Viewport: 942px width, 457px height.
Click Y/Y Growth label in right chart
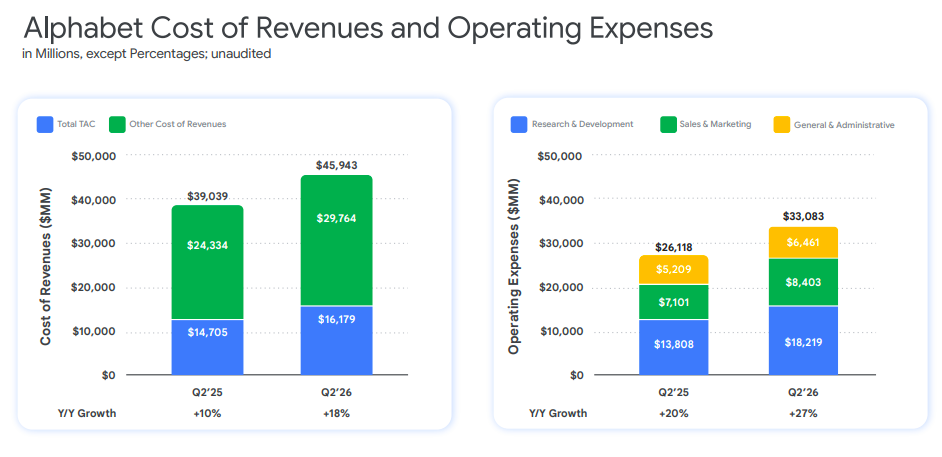click(558, 413)
